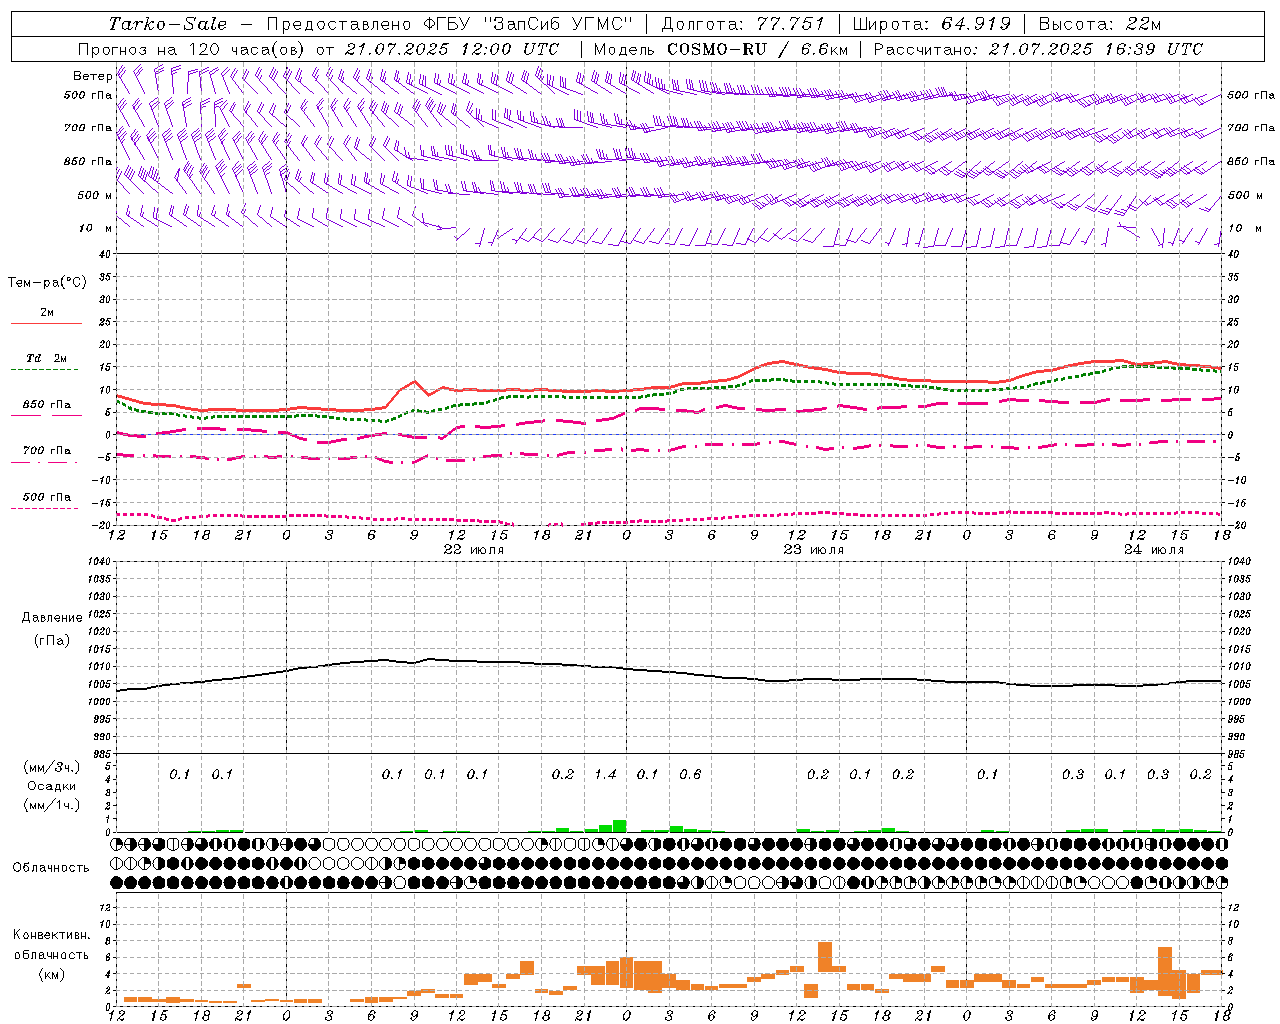Click the (мм/3ч.) precipitation unit label
The width and height of the screenshot is (1280, 1024).
(x=50, y=767)
